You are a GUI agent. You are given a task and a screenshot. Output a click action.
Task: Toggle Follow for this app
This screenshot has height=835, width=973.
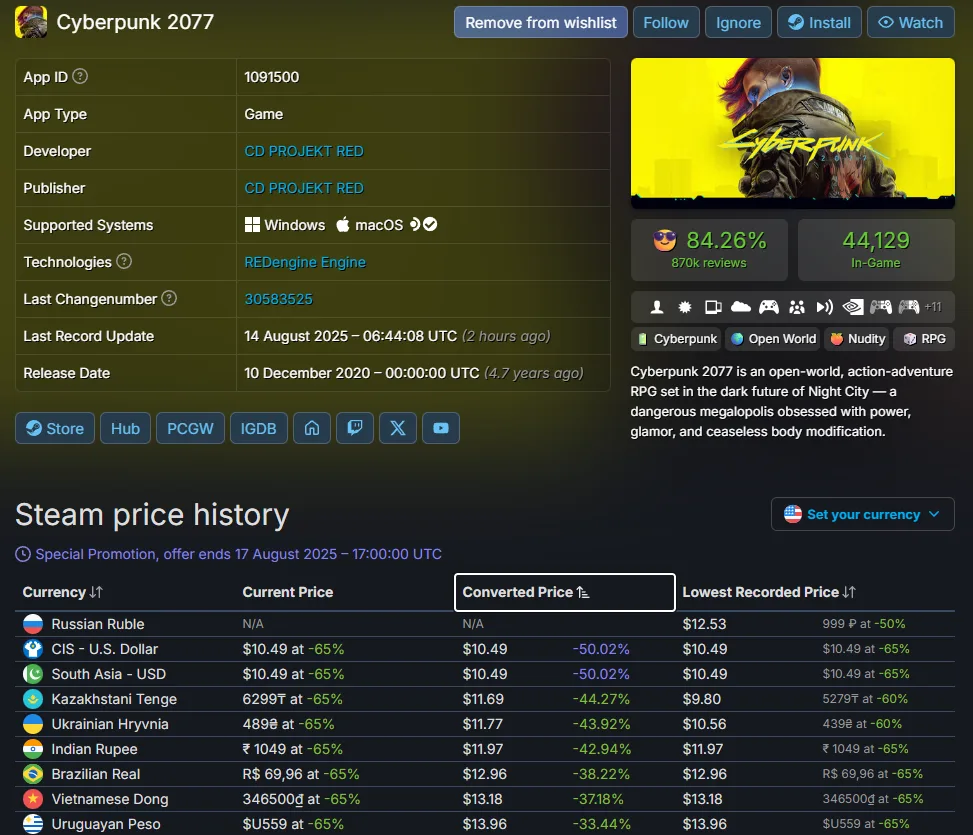click(666, 22)
